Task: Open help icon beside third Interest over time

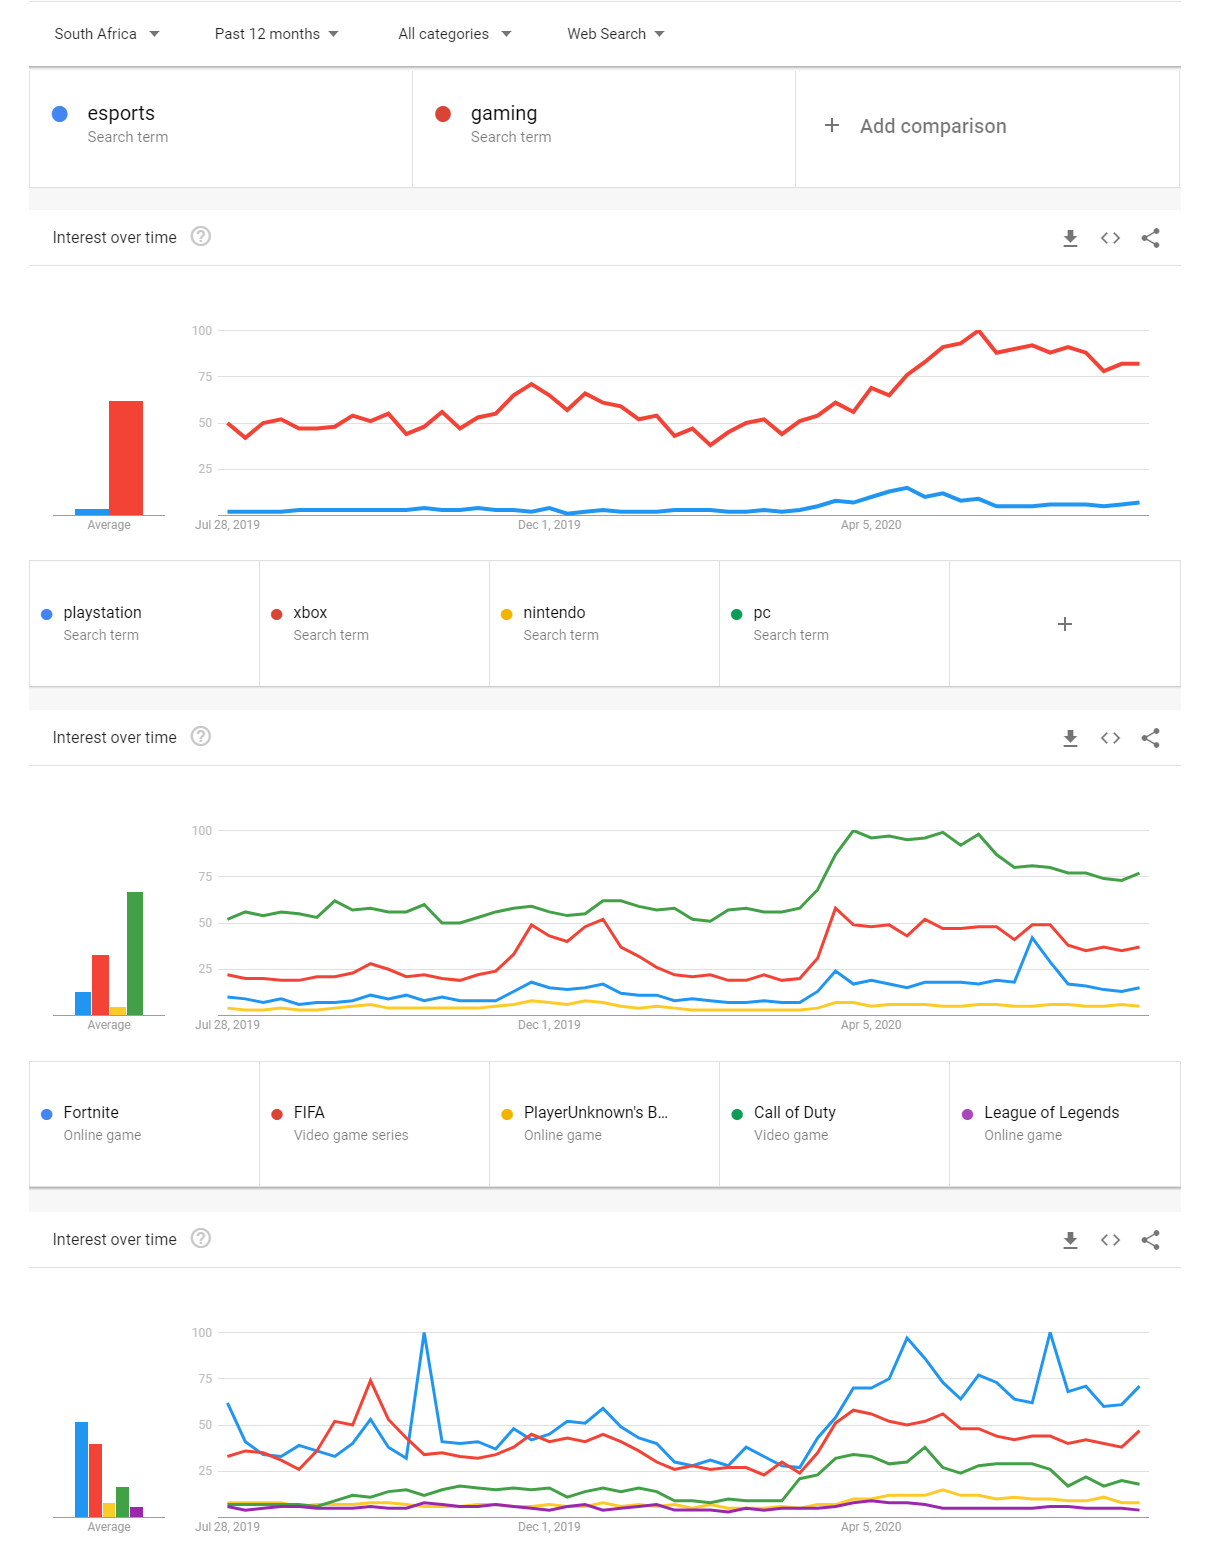Action: pyautogui.click(x=201, y=1238)
